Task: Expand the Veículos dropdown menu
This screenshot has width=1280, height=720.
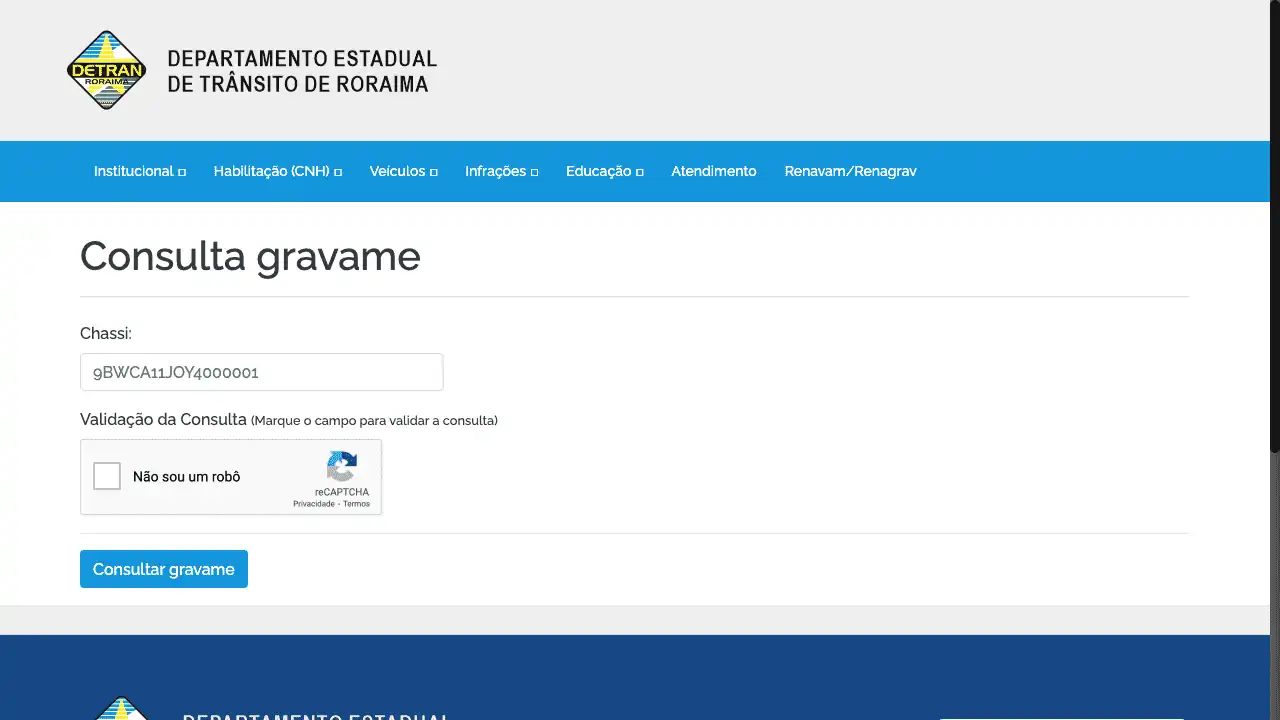Action: [403, 171]
